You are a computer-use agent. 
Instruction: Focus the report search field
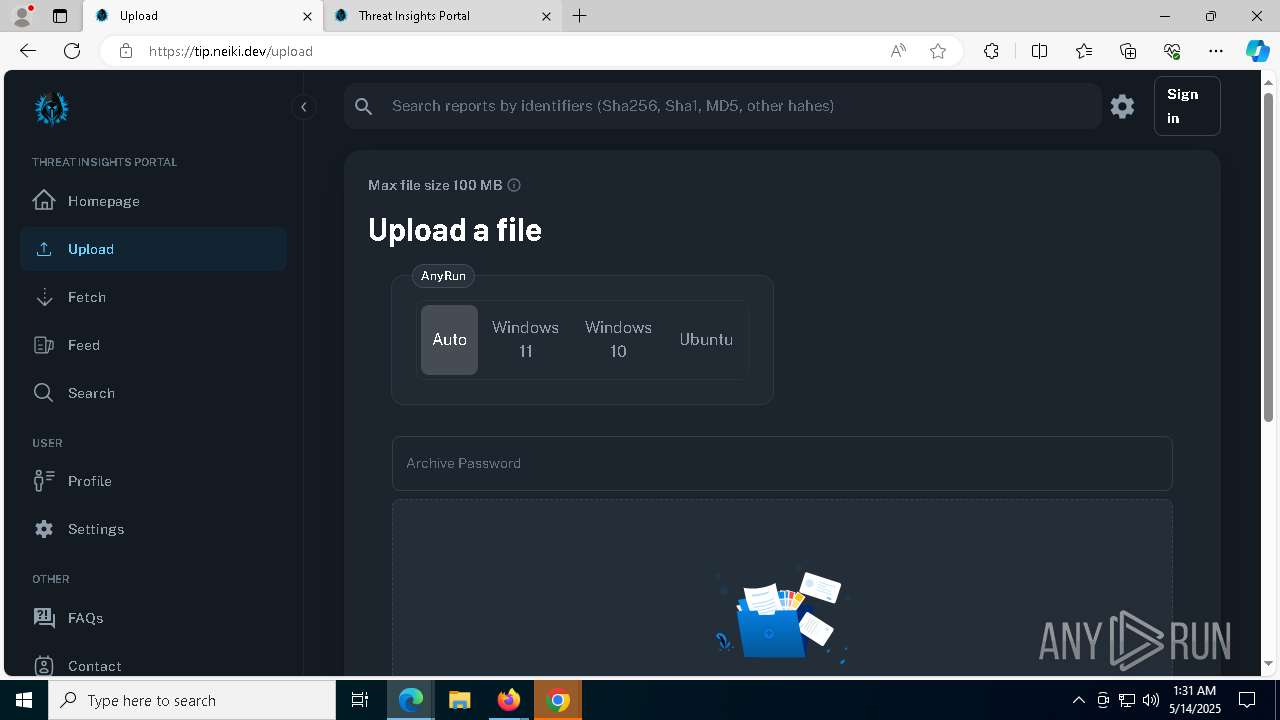(722, 106)
